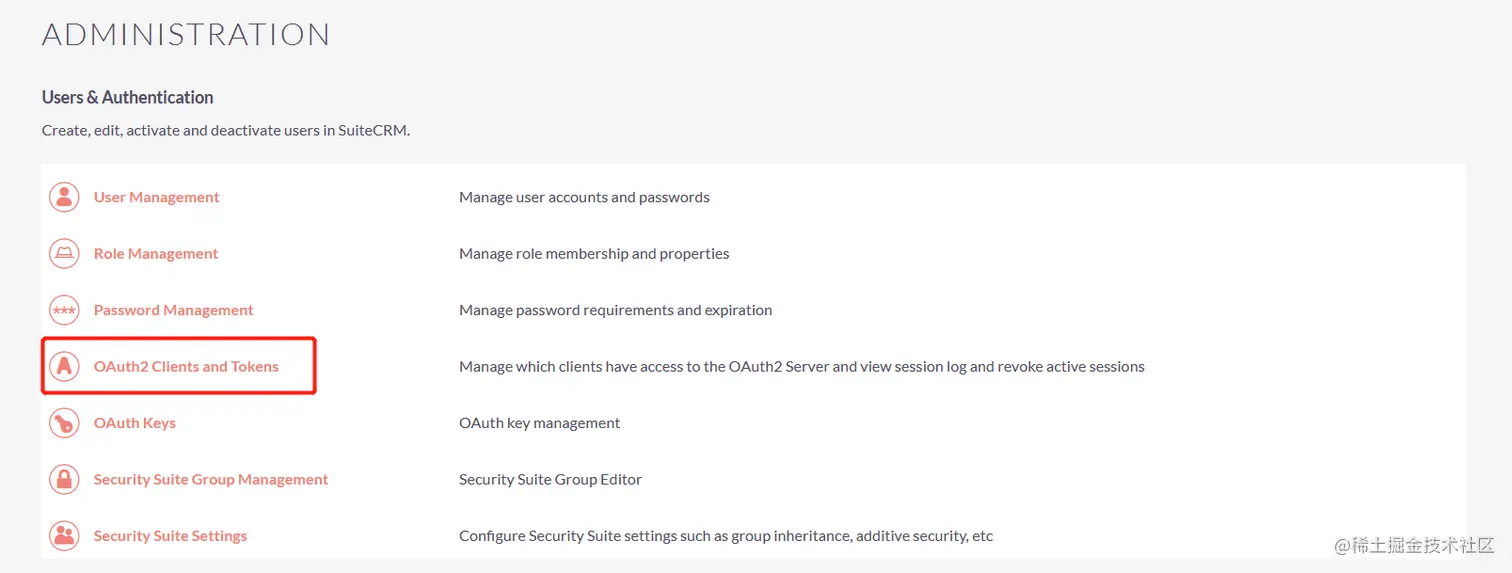Open the User Management link

156,197
